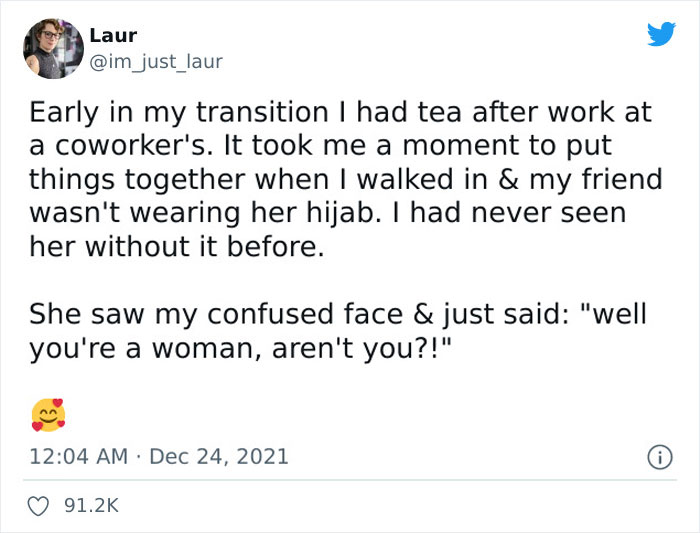Click the display name Laur

[x=113, y=36]
